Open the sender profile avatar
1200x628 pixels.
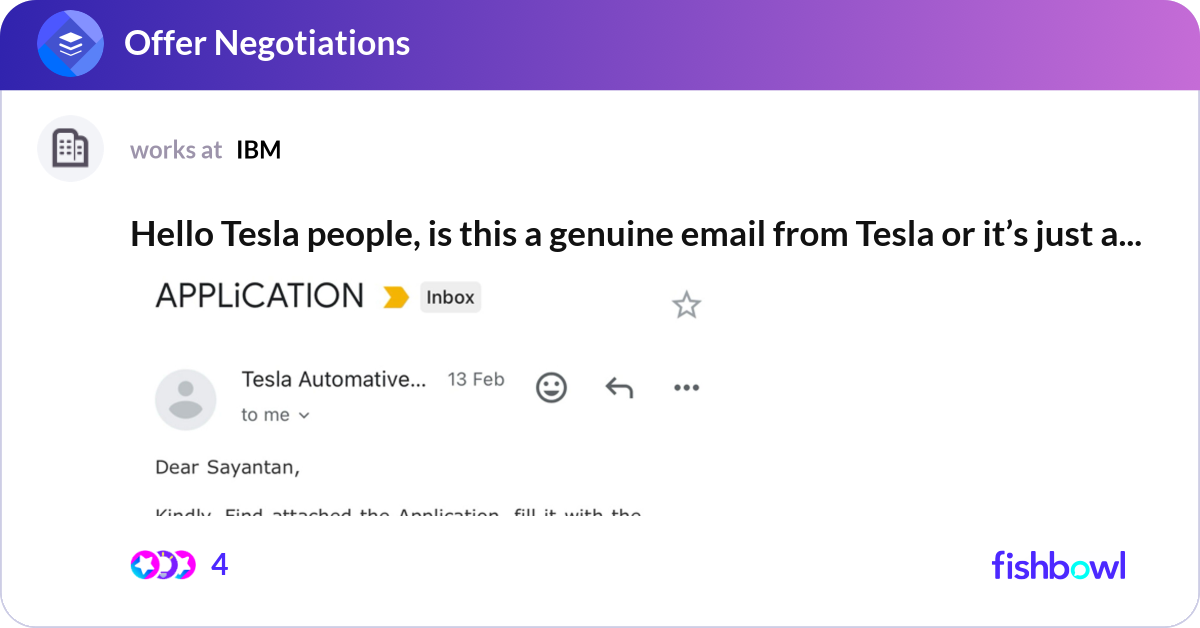(186, 399)
